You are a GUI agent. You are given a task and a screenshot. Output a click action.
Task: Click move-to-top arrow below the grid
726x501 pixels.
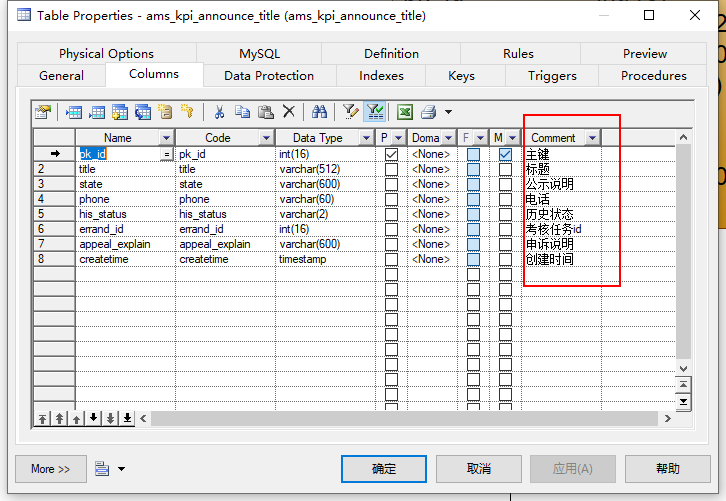(42, 419)
